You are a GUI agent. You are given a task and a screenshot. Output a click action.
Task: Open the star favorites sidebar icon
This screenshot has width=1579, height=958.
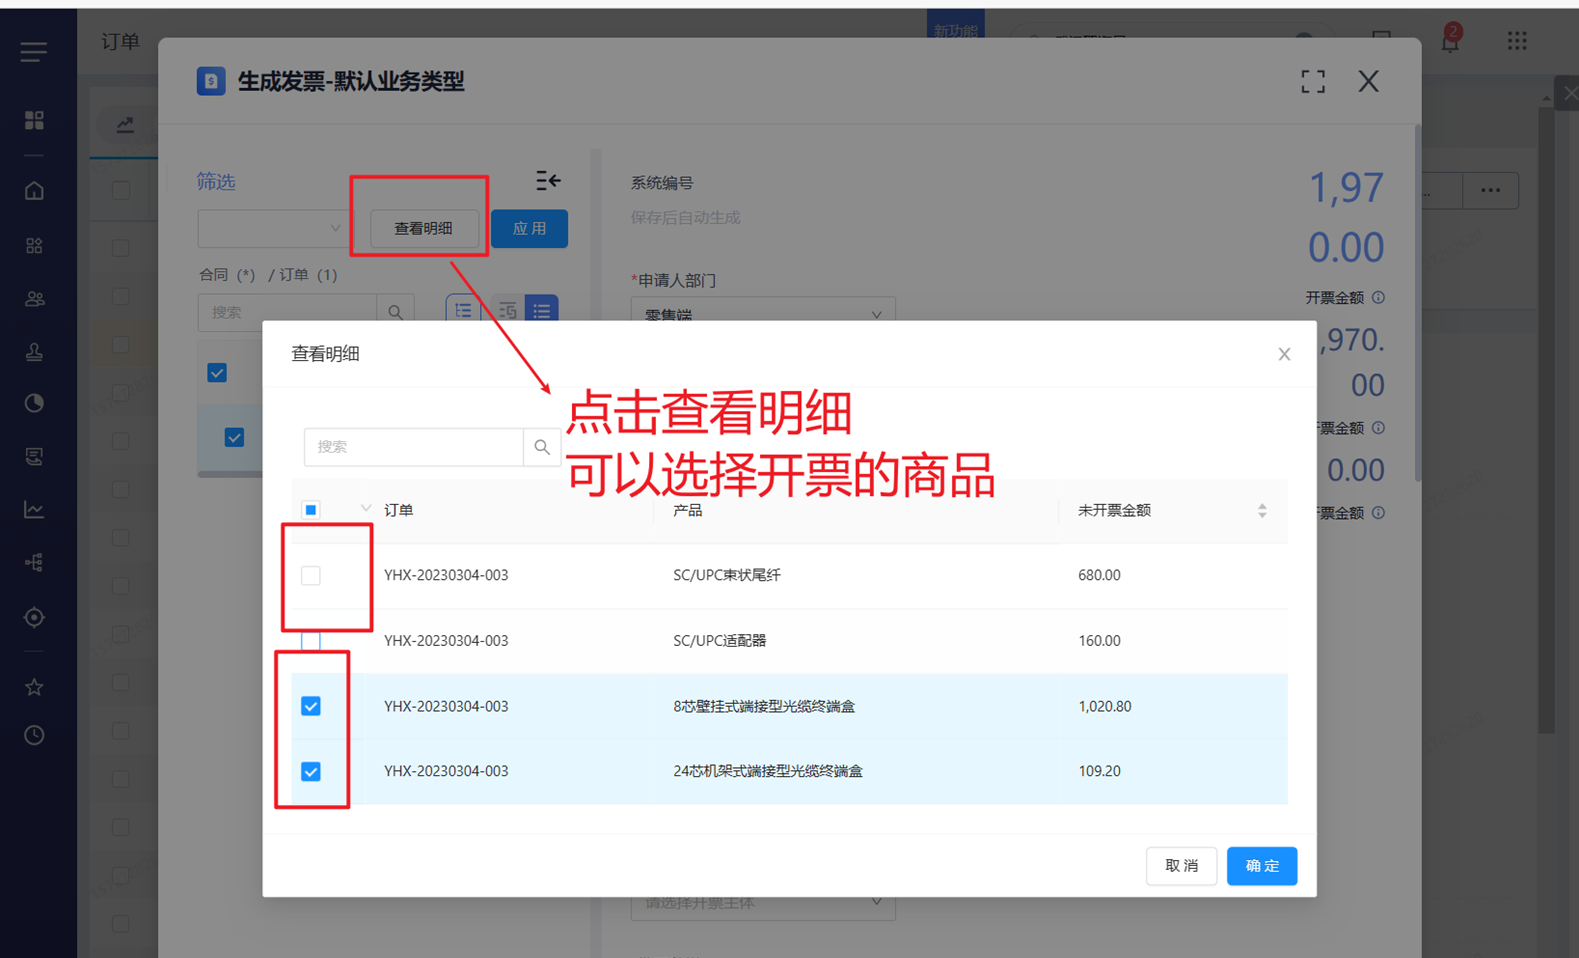click(x=34, y=687)
